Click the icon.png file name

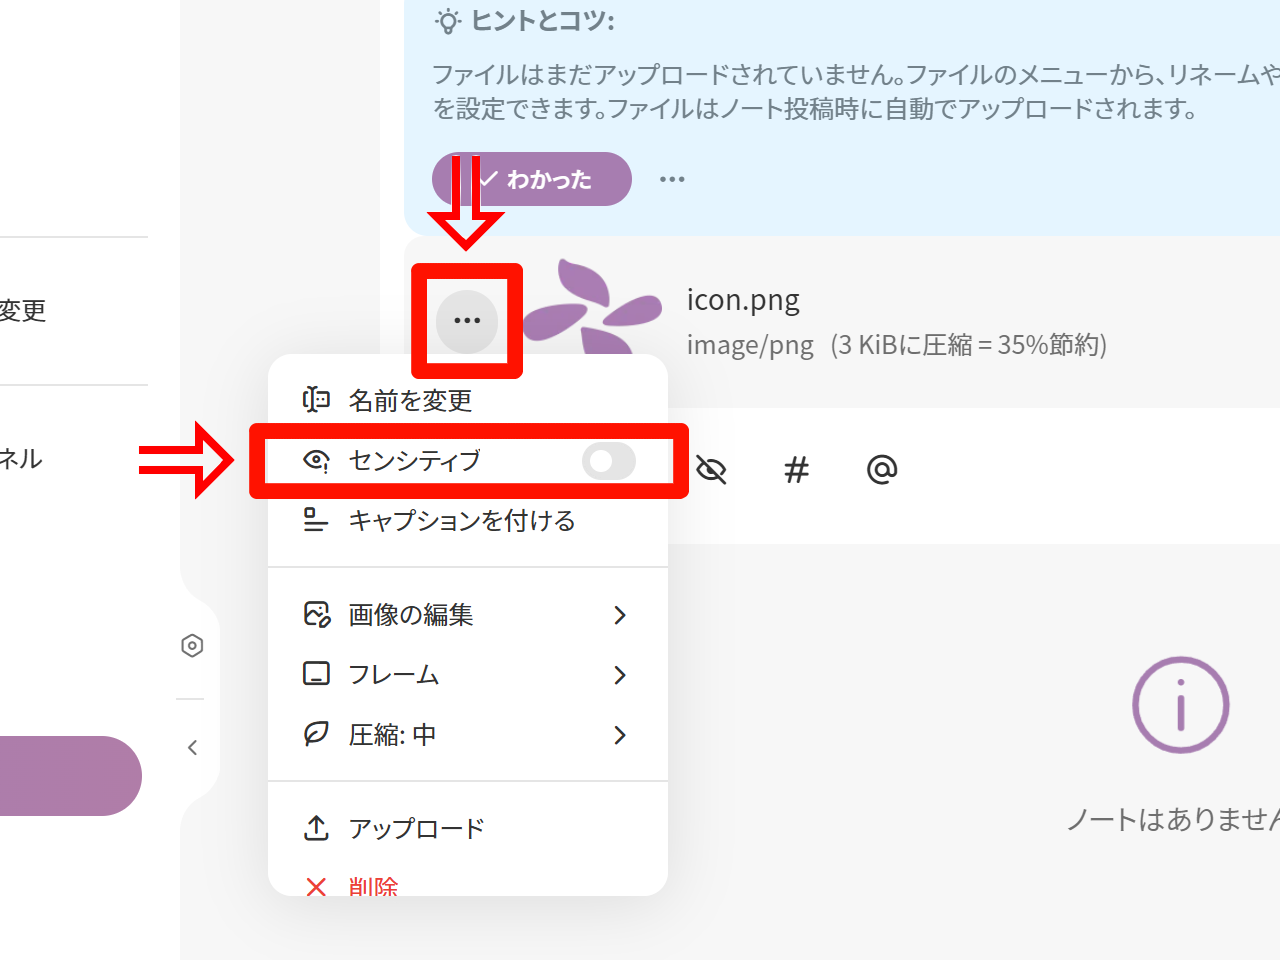(x=743, y=300)
